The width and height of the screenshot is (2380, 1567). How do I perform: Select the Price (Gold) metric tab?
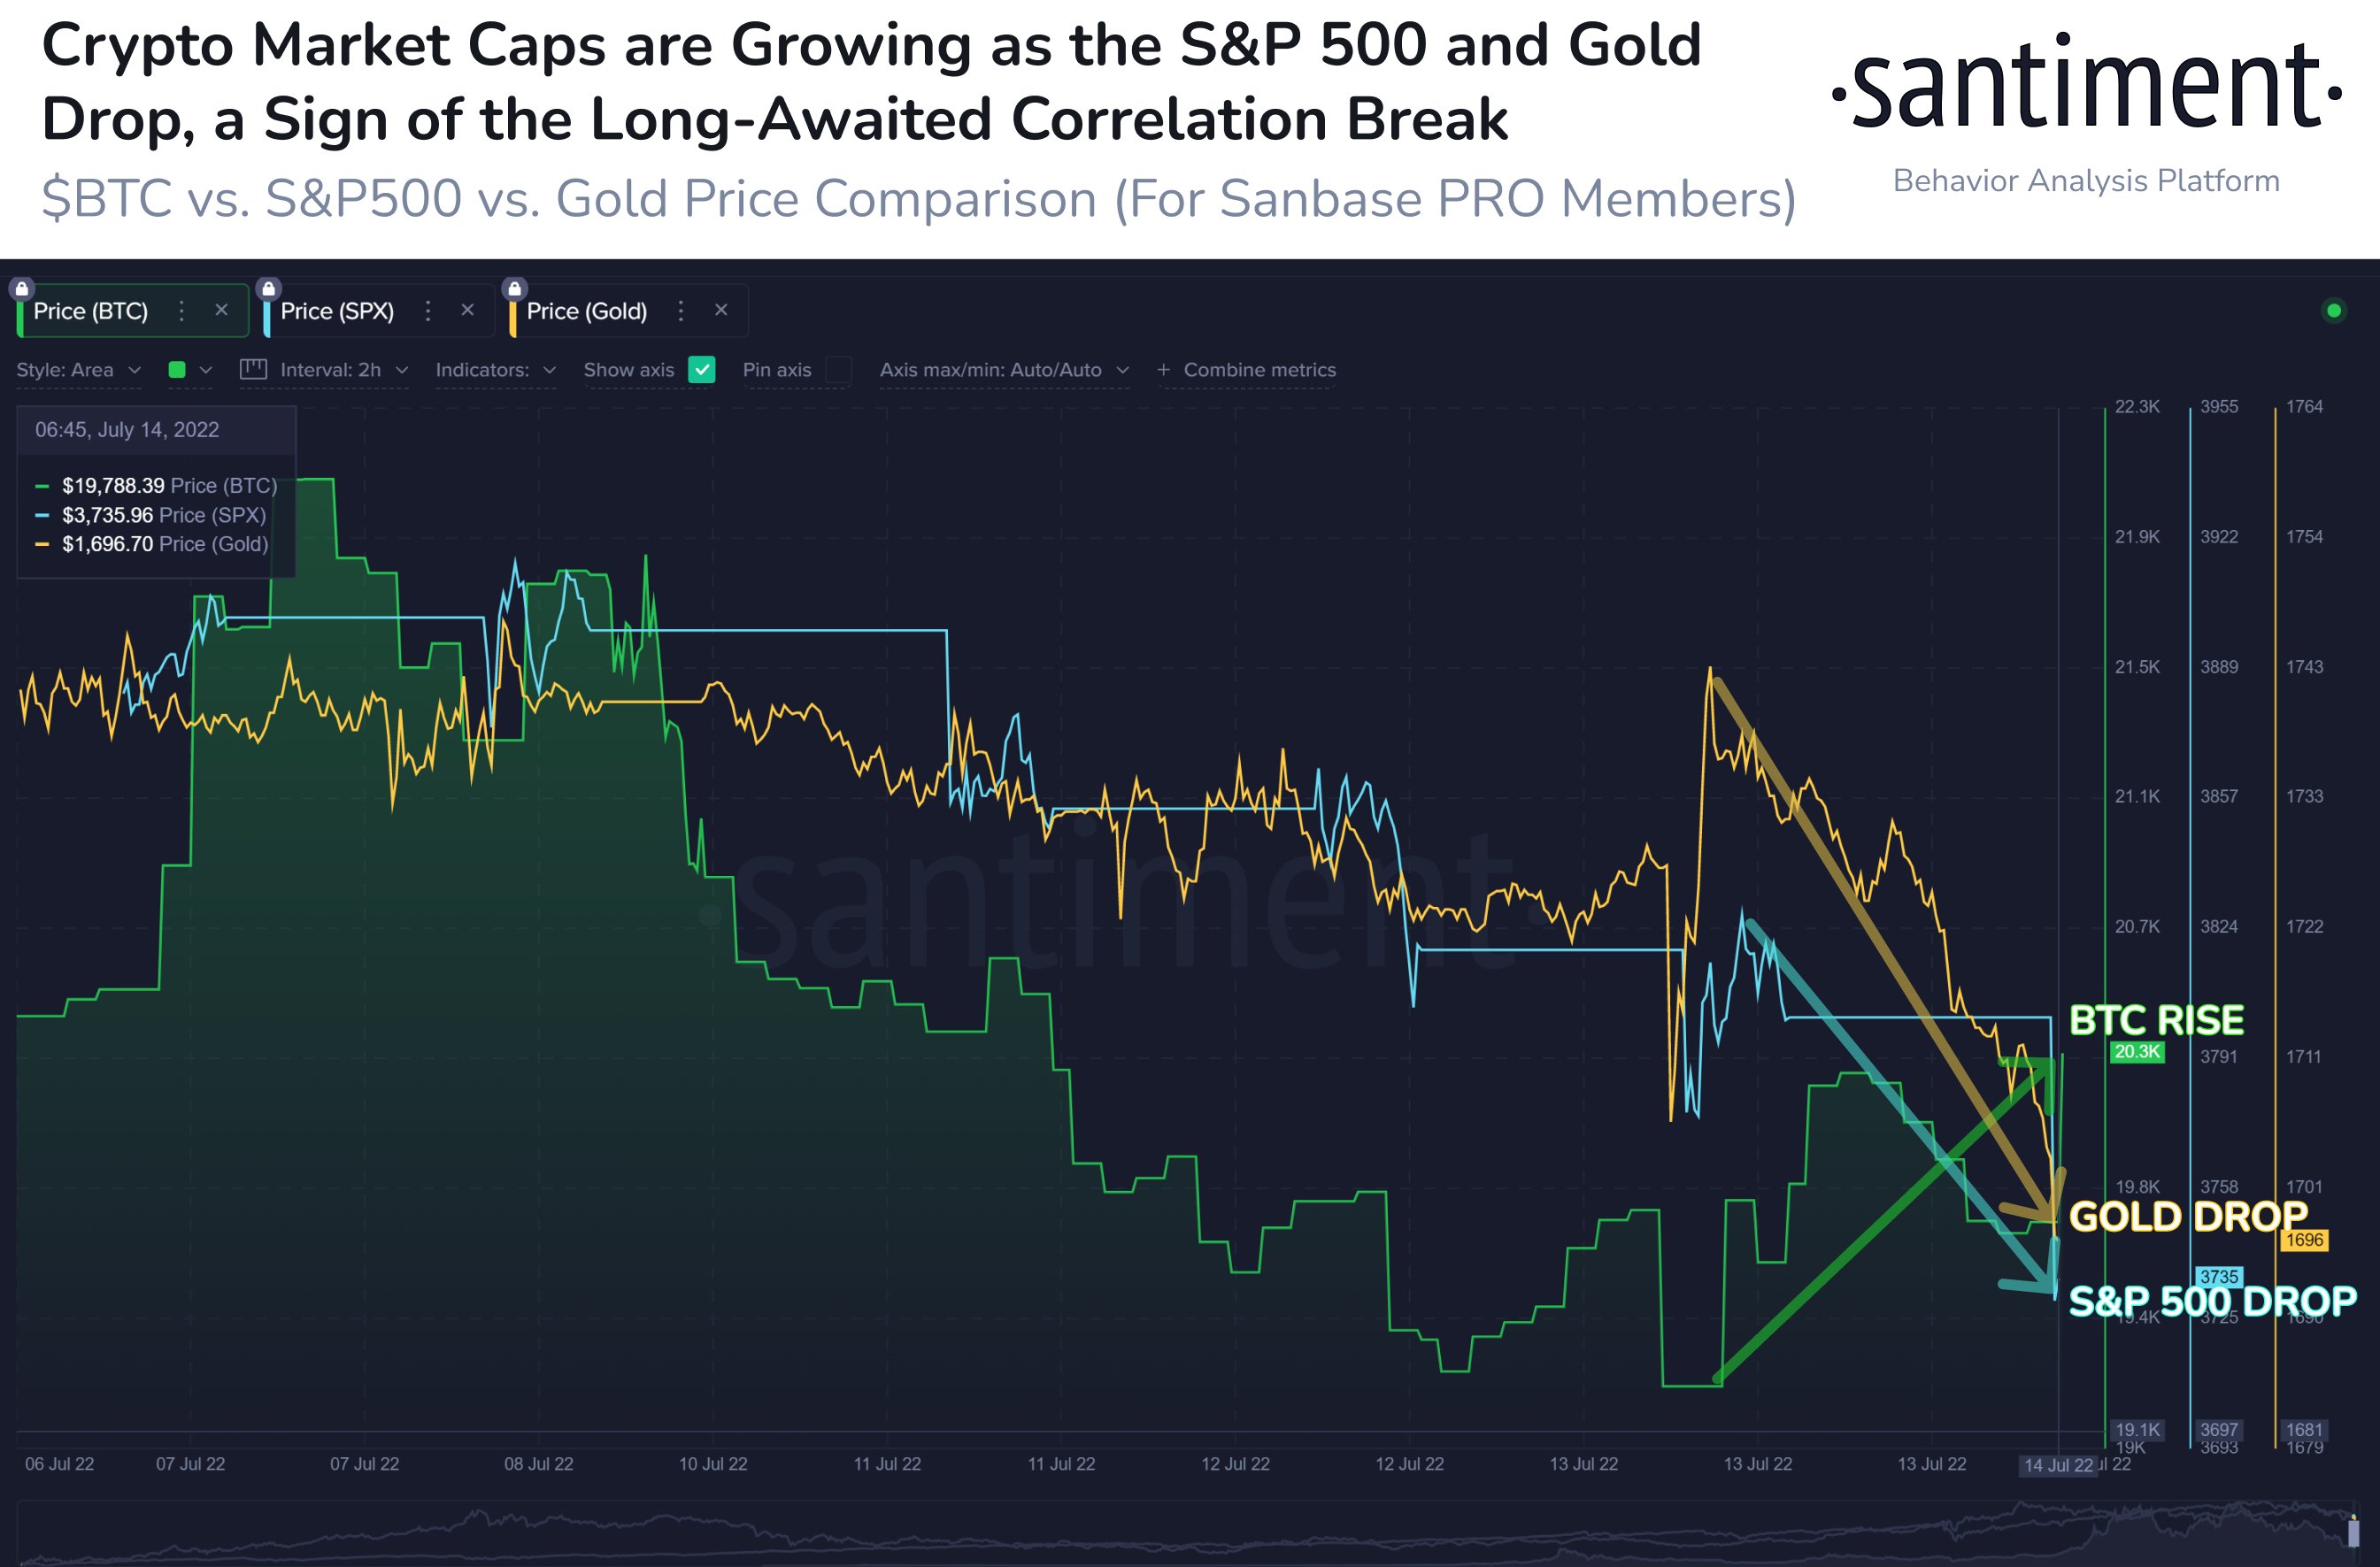pyautogui.click(x=587, y=311)
